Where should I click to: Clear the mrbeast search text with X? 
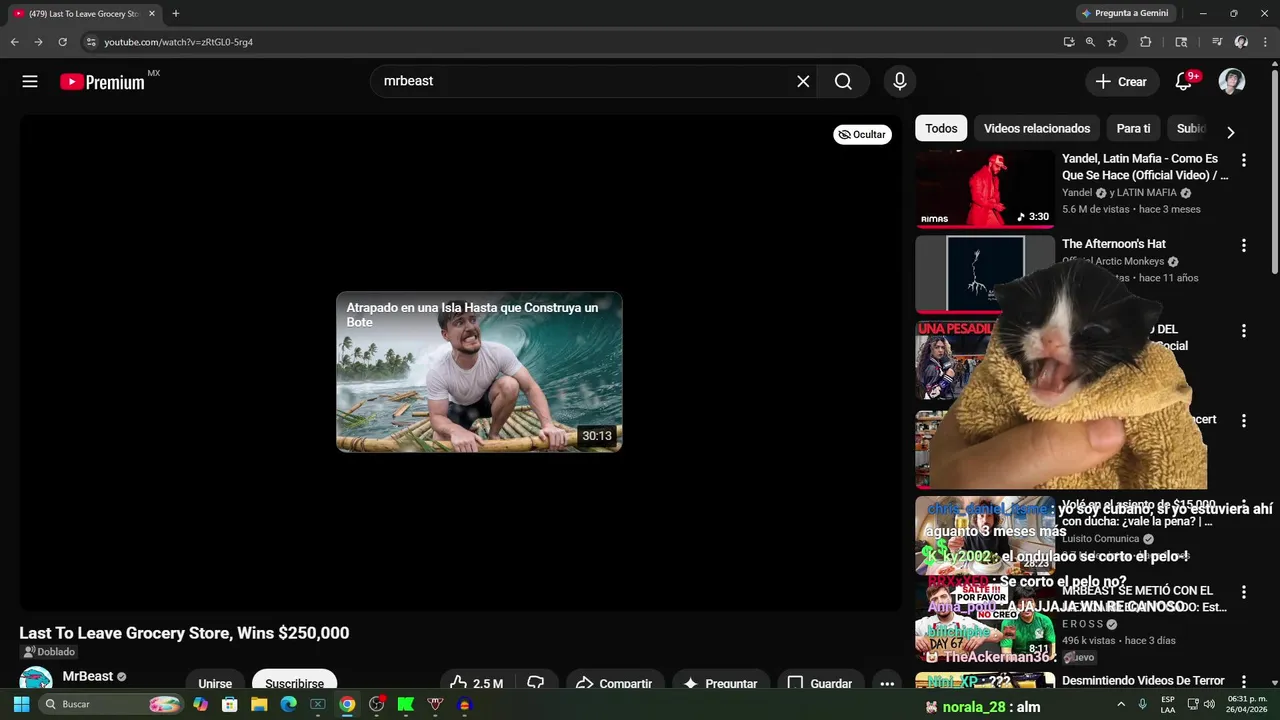803,82
